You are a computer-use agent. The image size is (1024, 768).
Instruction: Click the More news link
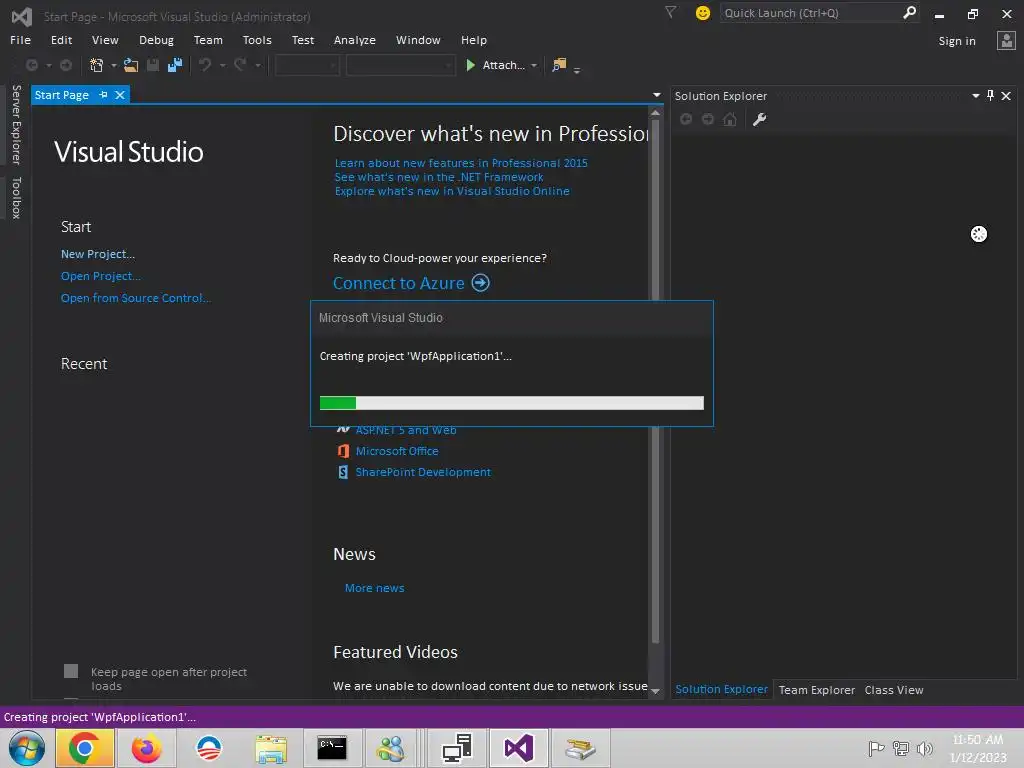374,588
